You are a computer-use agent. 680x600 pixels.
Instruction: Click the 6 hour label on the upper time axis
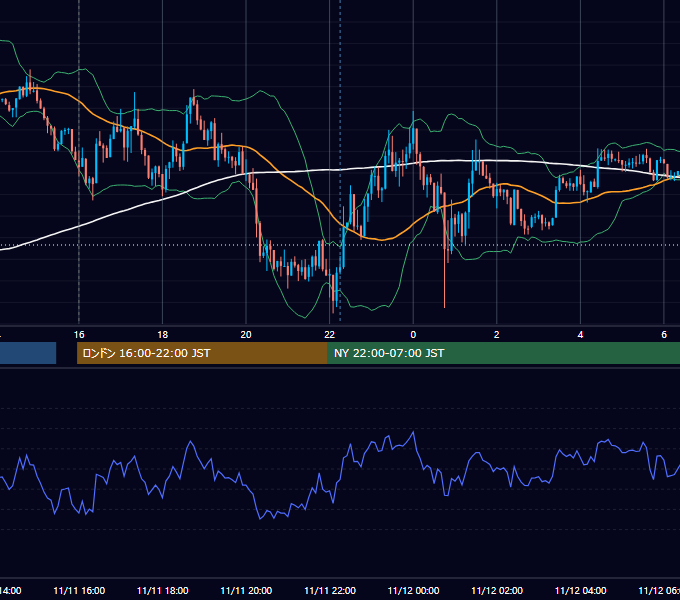pyautogui.click(x=664, y=335)
